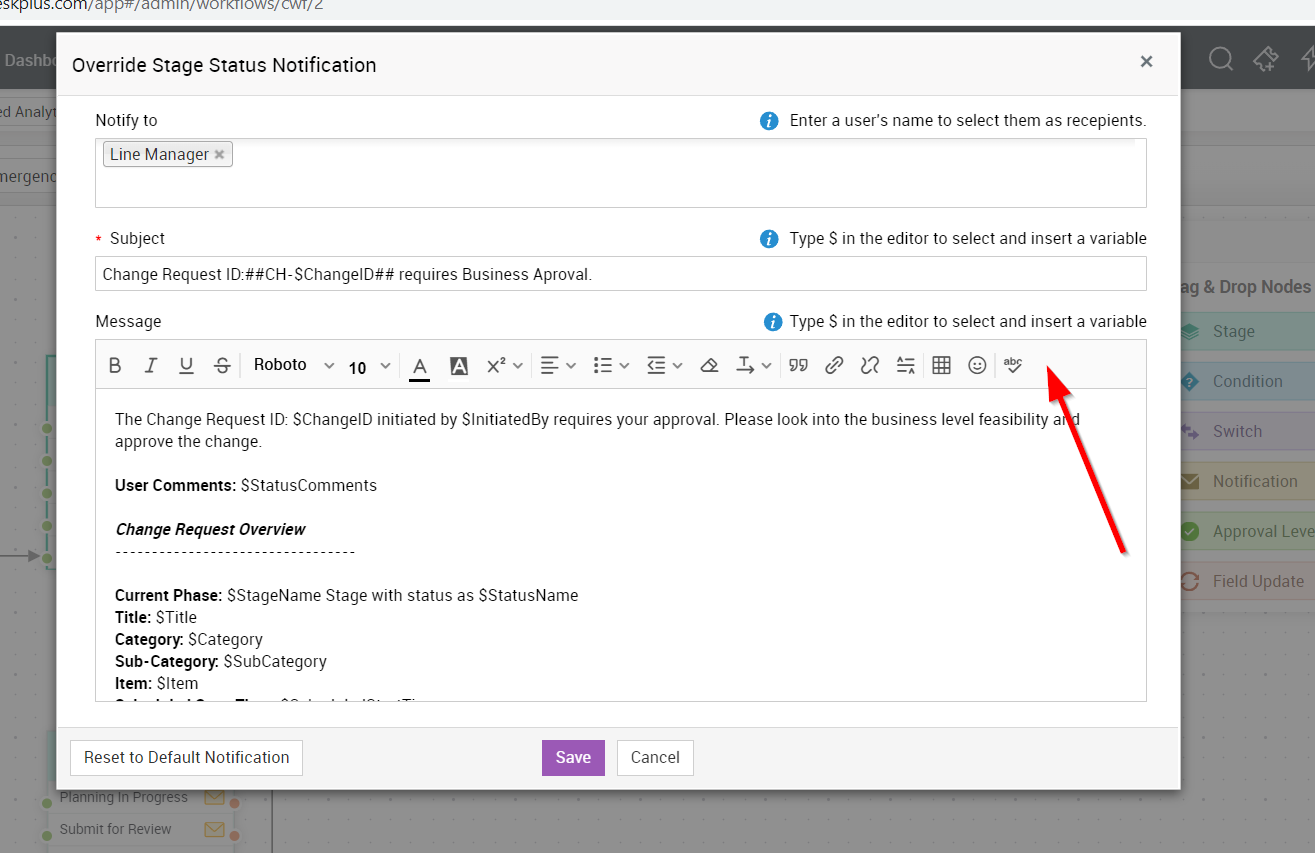This screenshot has width=1315, height=853.
Task: Open the font size 10 dropdown
Action: pos(369,367)
